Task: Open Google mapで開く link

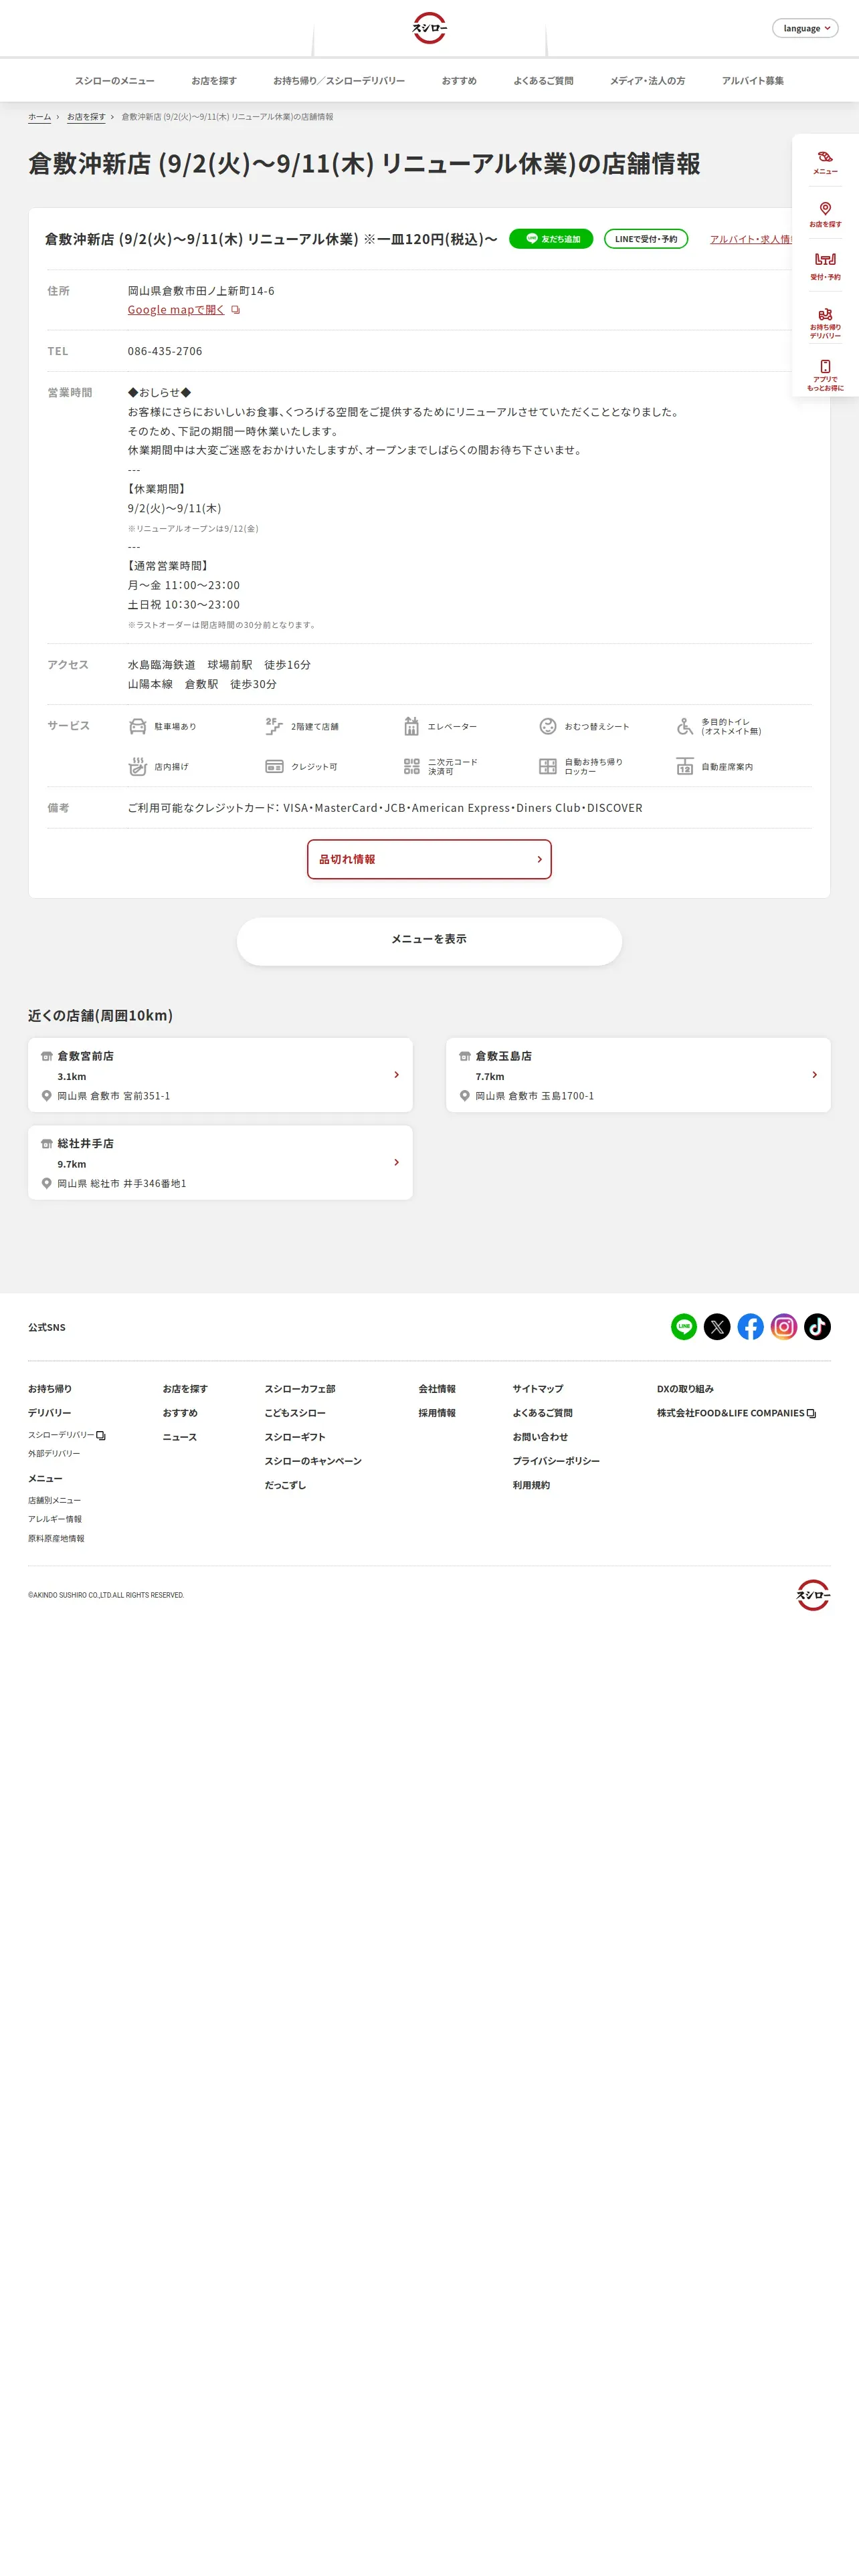Action: (176, 310)
